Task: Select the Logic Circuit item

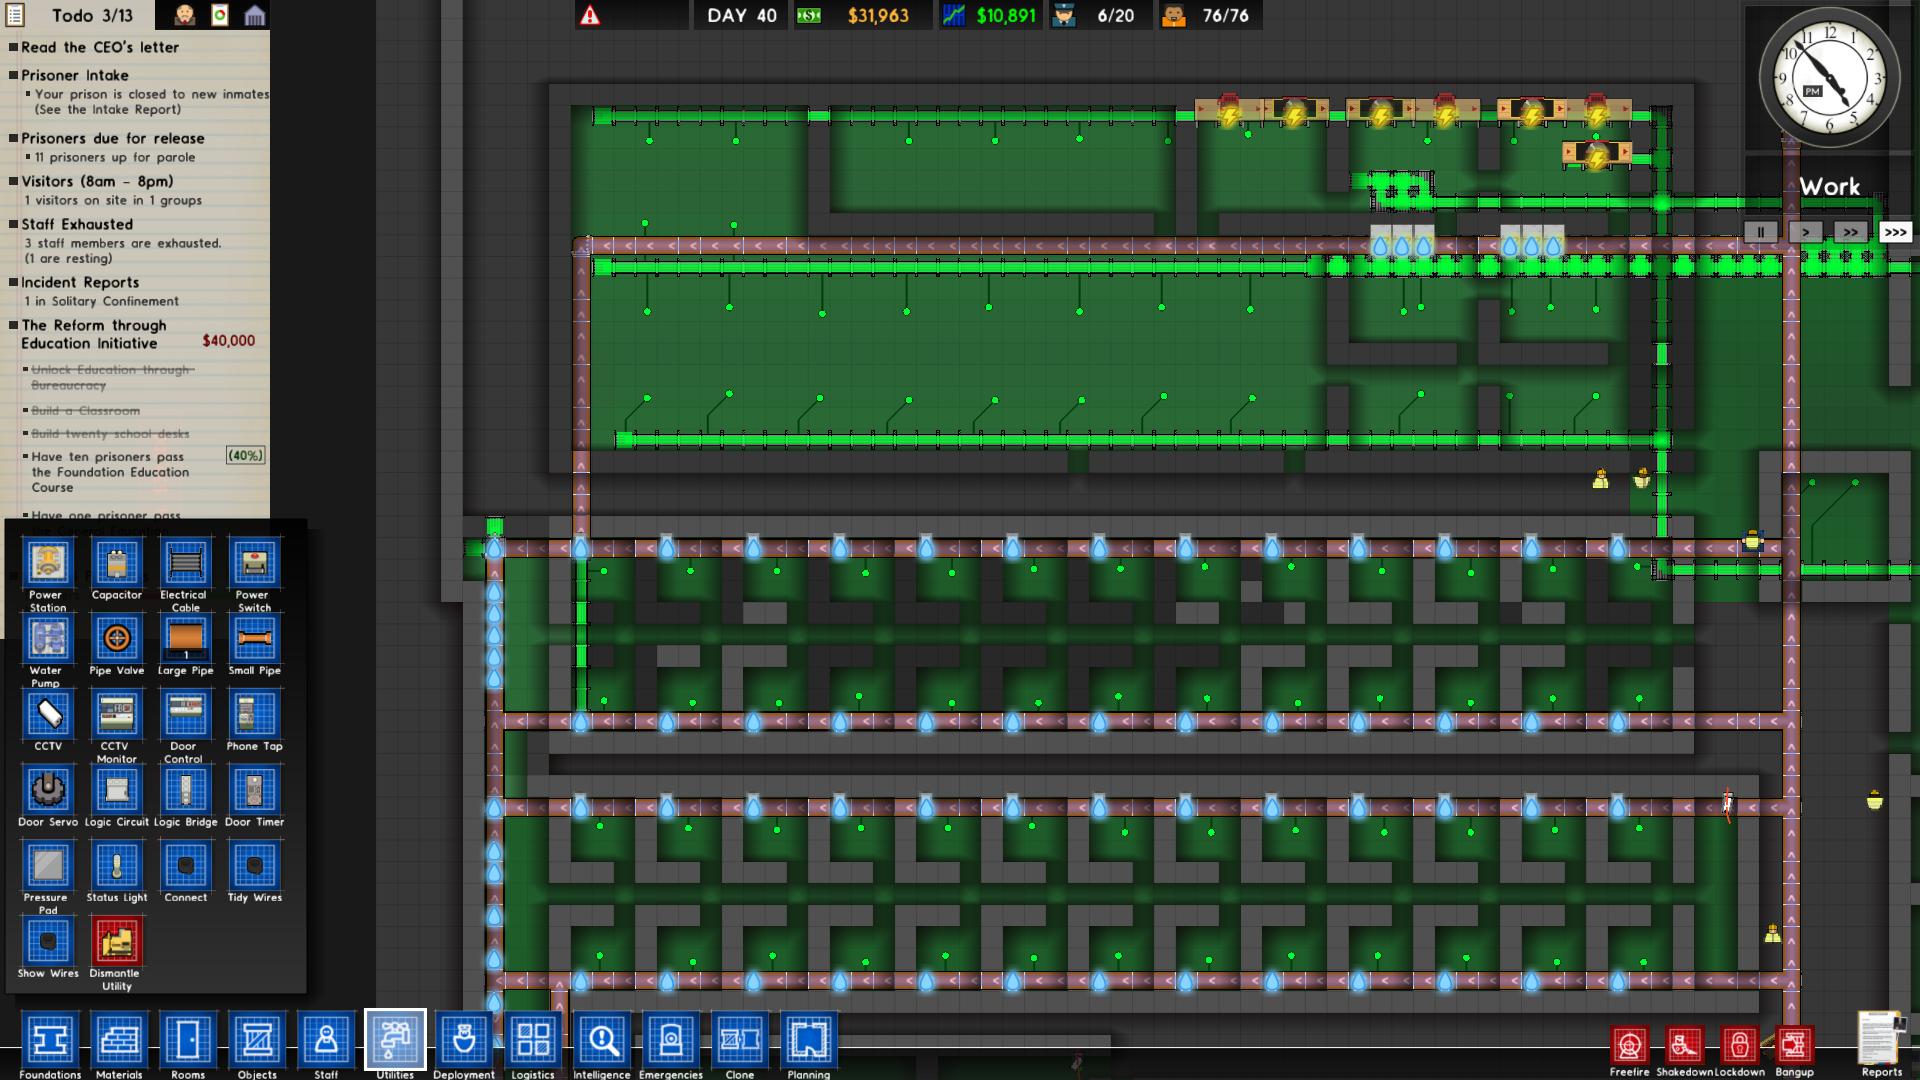Action: 117,790
